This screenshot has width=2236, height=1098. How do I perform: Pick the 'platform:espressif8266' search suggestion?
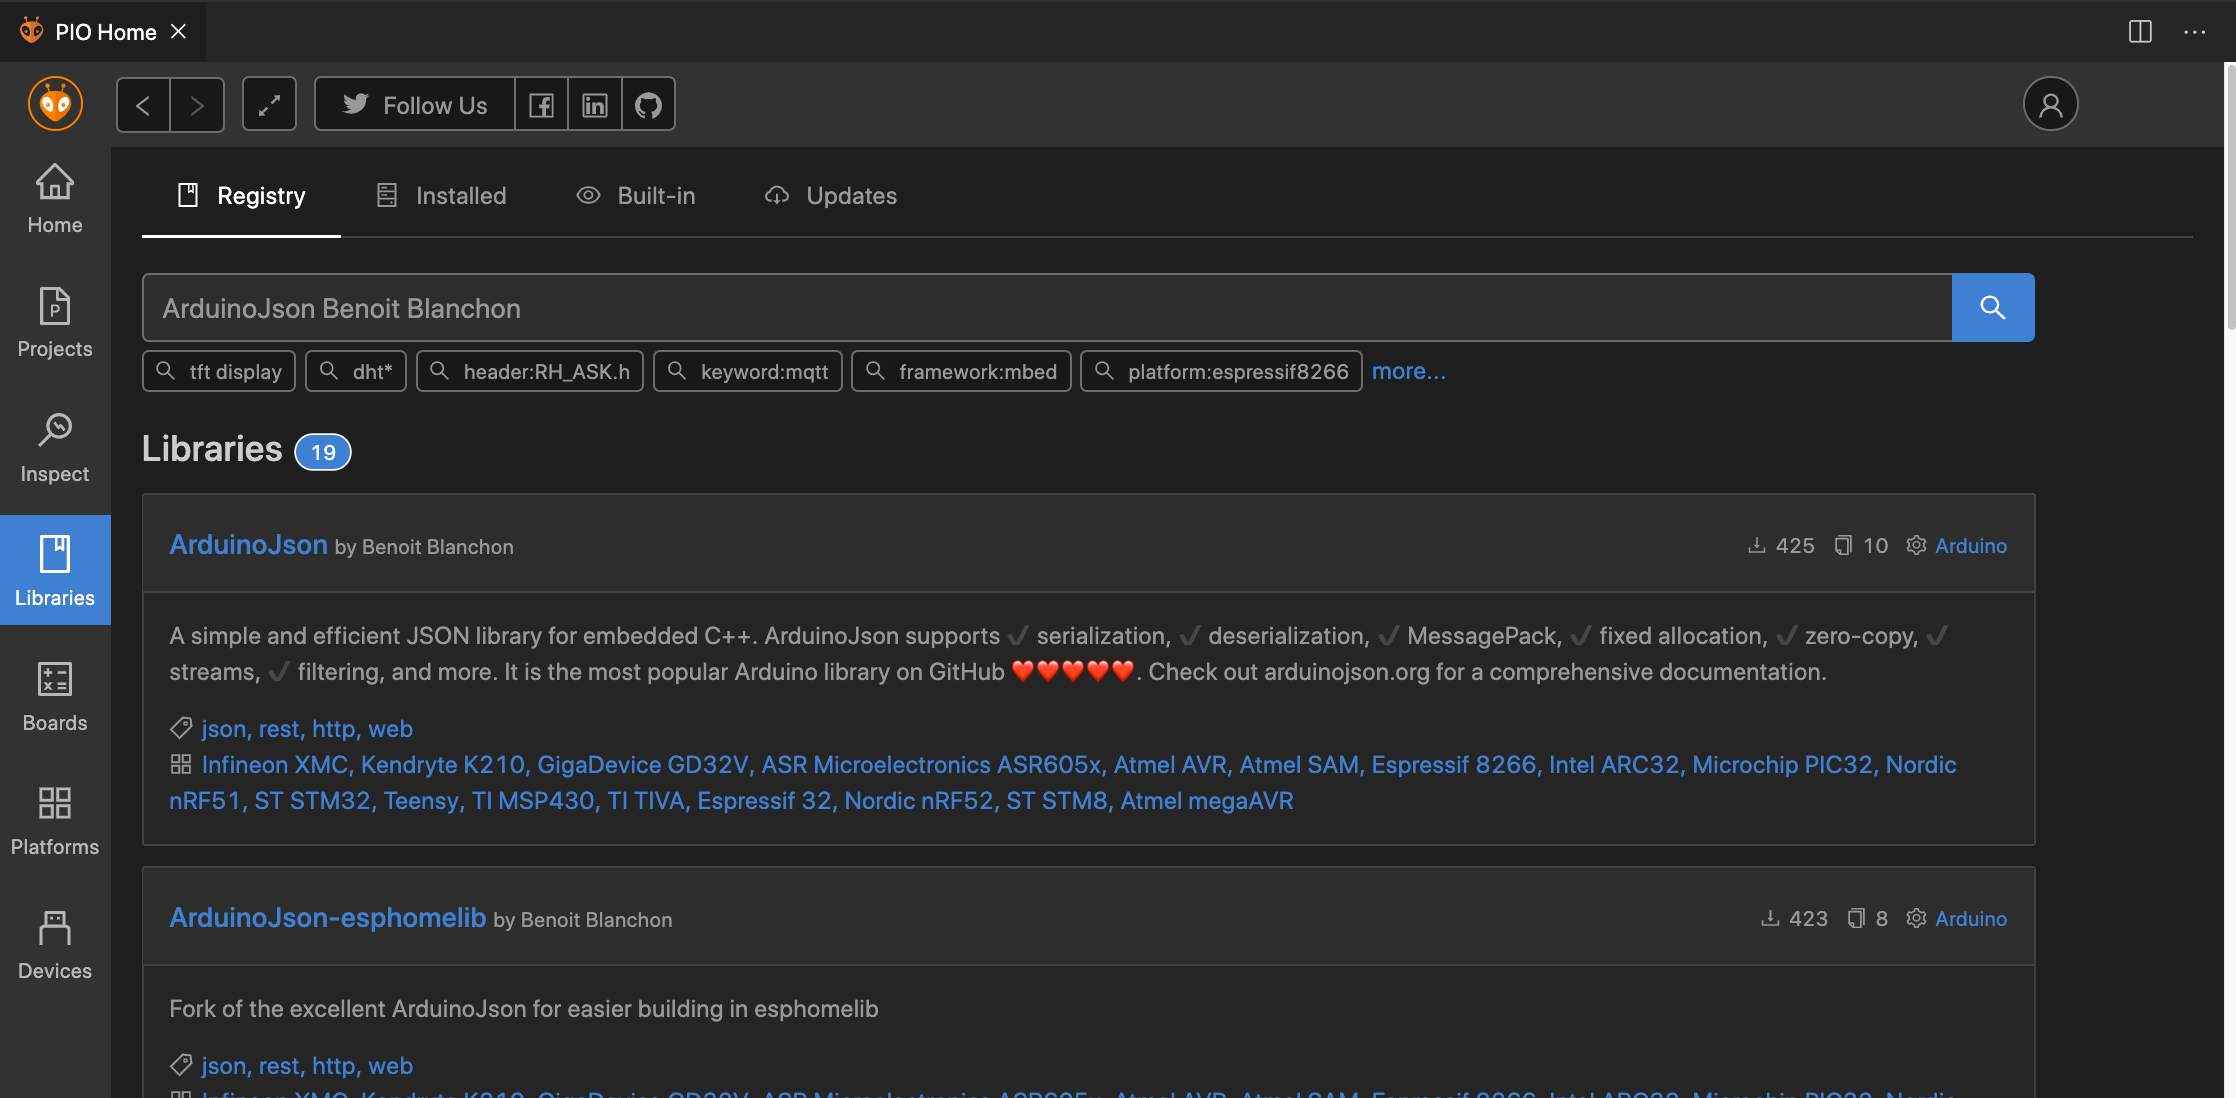1221,371
